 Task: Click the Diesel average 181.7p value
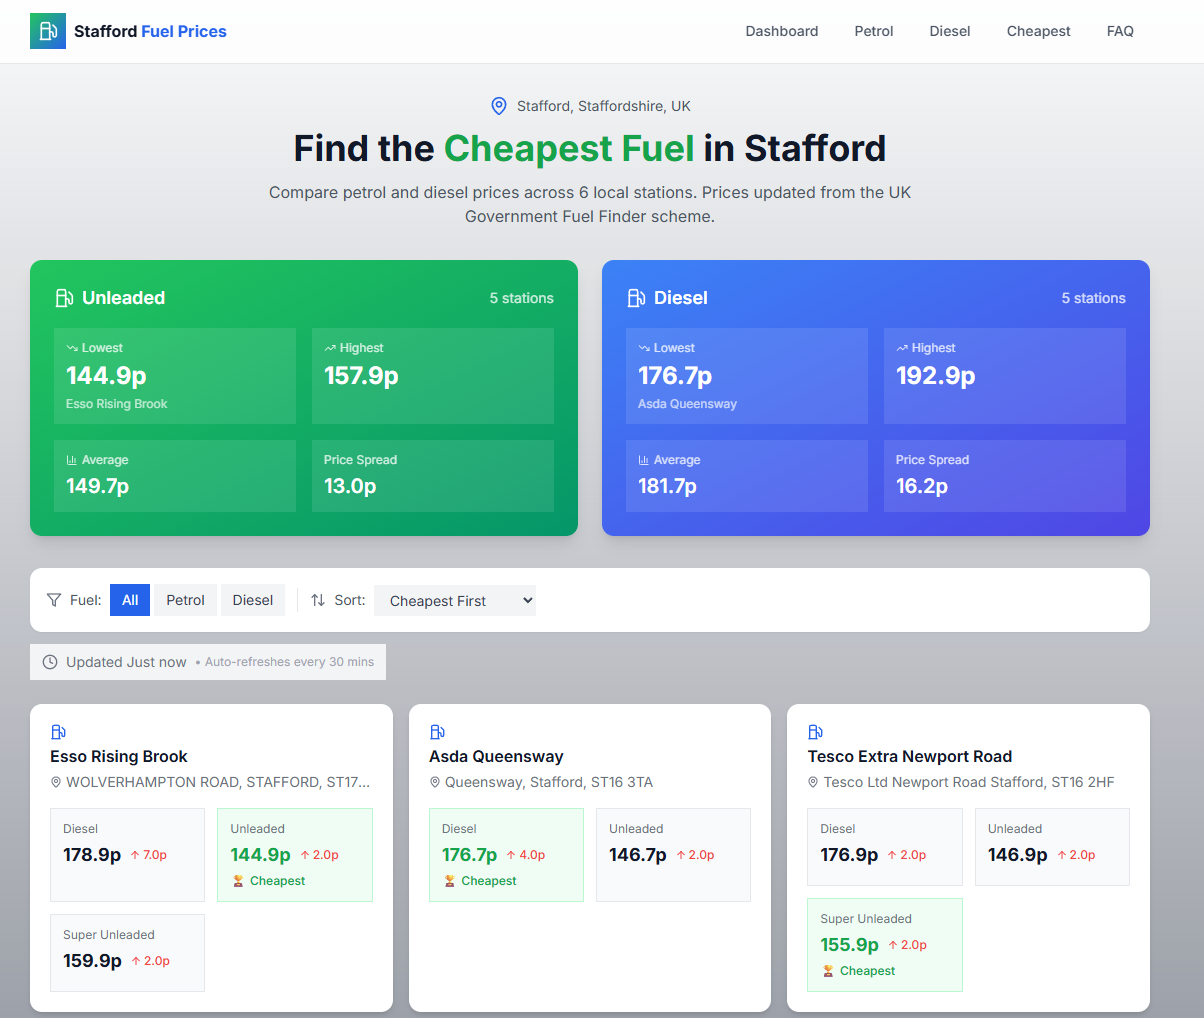point(667,486)
